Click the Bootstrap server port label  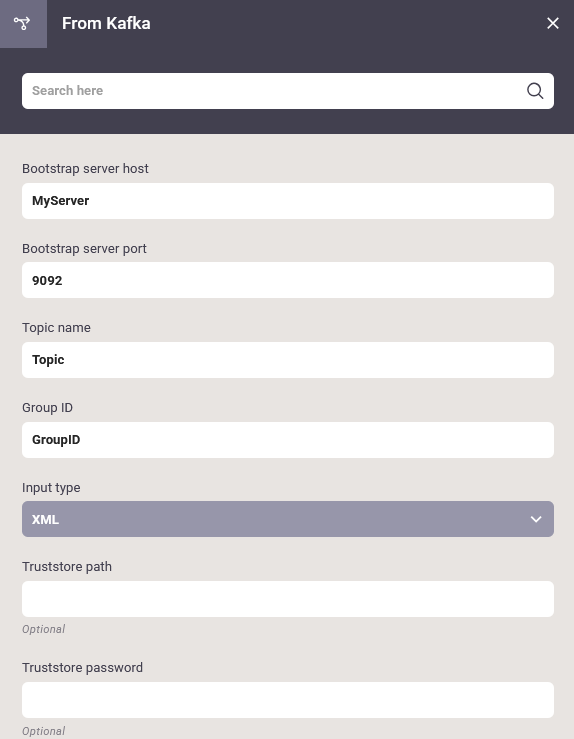pyautogui.click(x=84, y=248)
